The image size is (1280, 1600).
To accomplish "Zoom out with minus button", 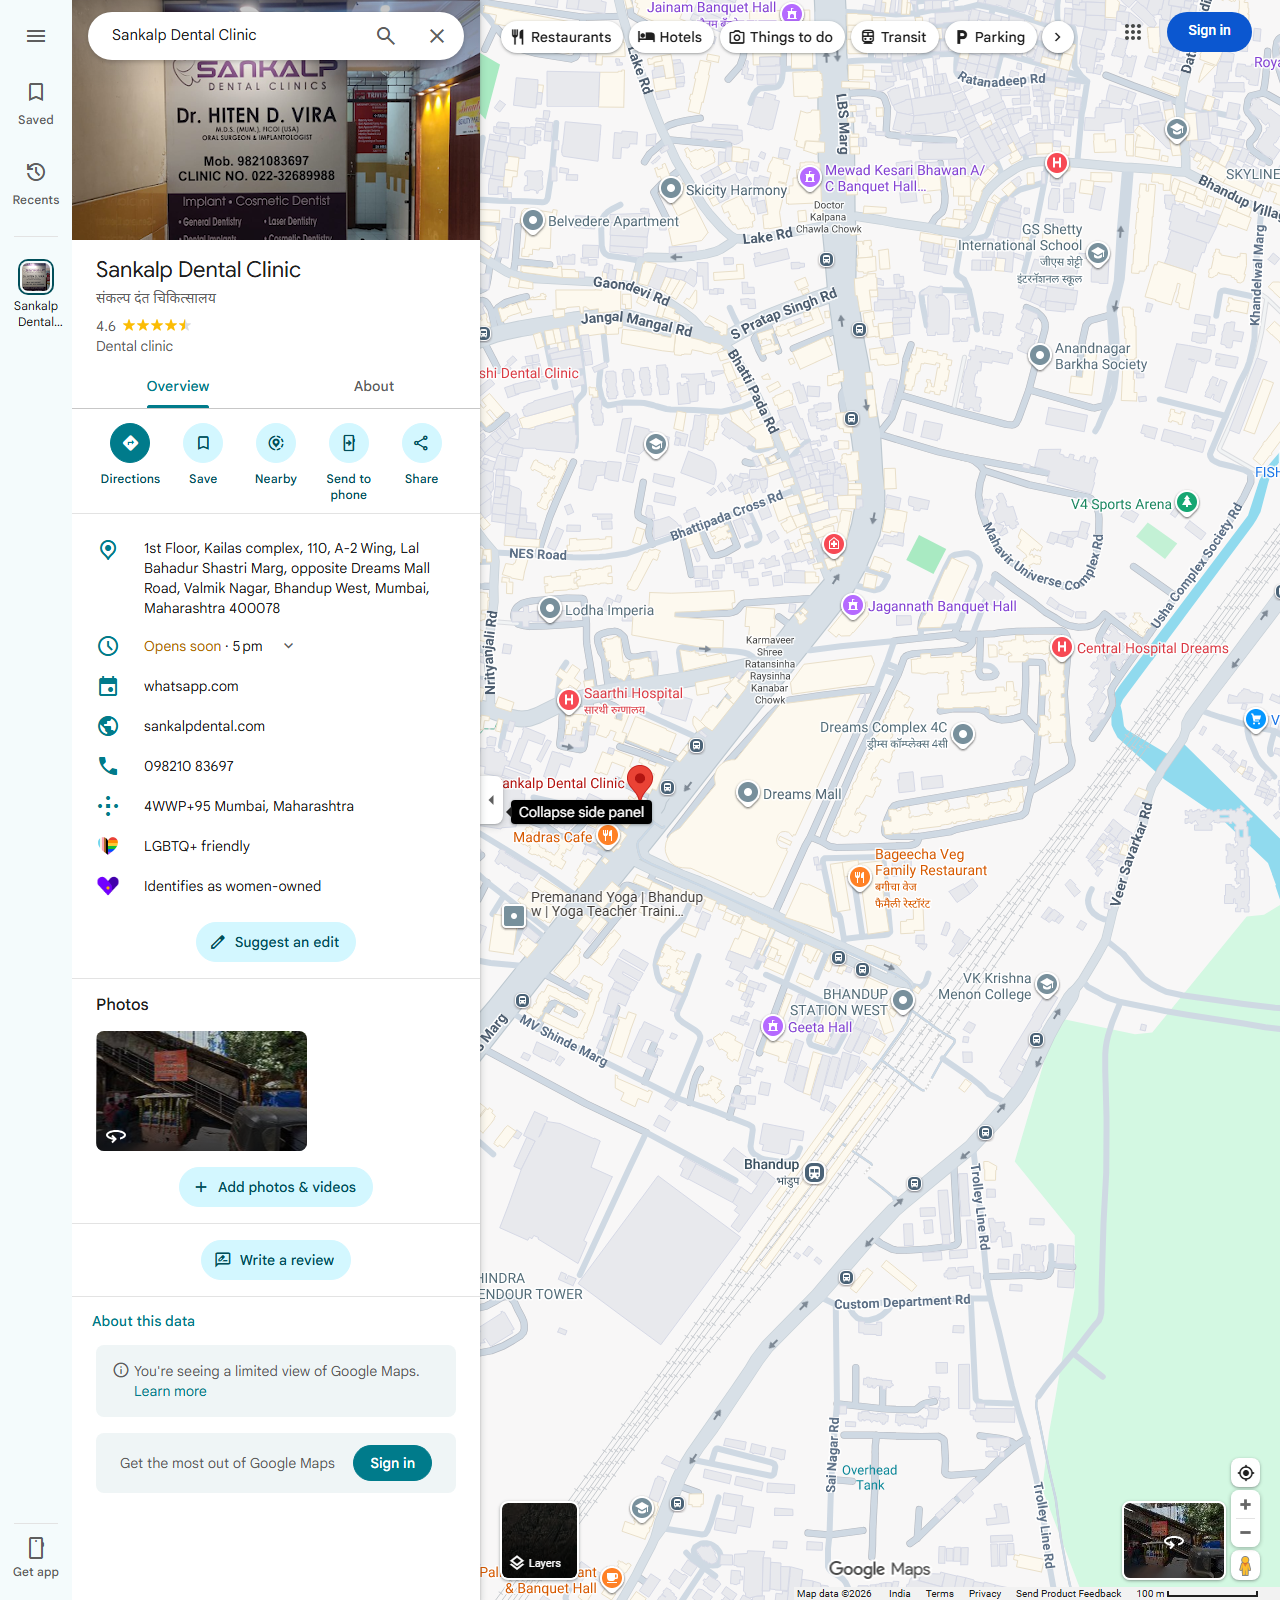I will pyautogui.click(x=1246, y=1532).
